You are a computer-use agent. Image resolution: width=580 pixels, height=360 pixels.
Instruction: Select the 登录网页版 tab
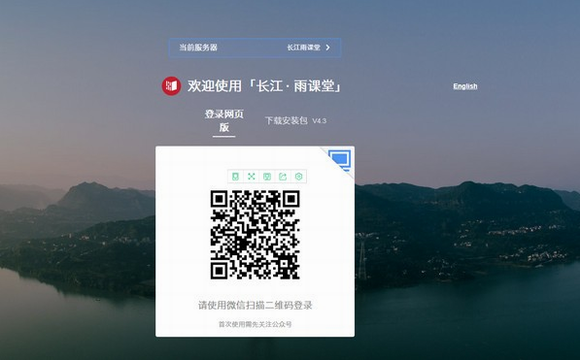pos(224,121)
